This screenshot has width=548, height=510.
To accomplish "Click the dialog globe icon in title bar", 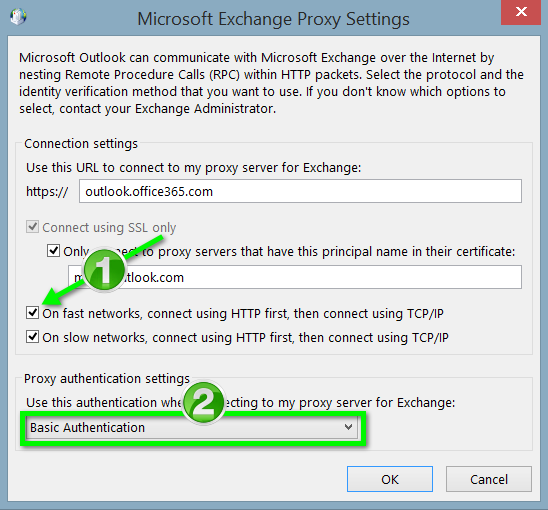I will point(18,16).
